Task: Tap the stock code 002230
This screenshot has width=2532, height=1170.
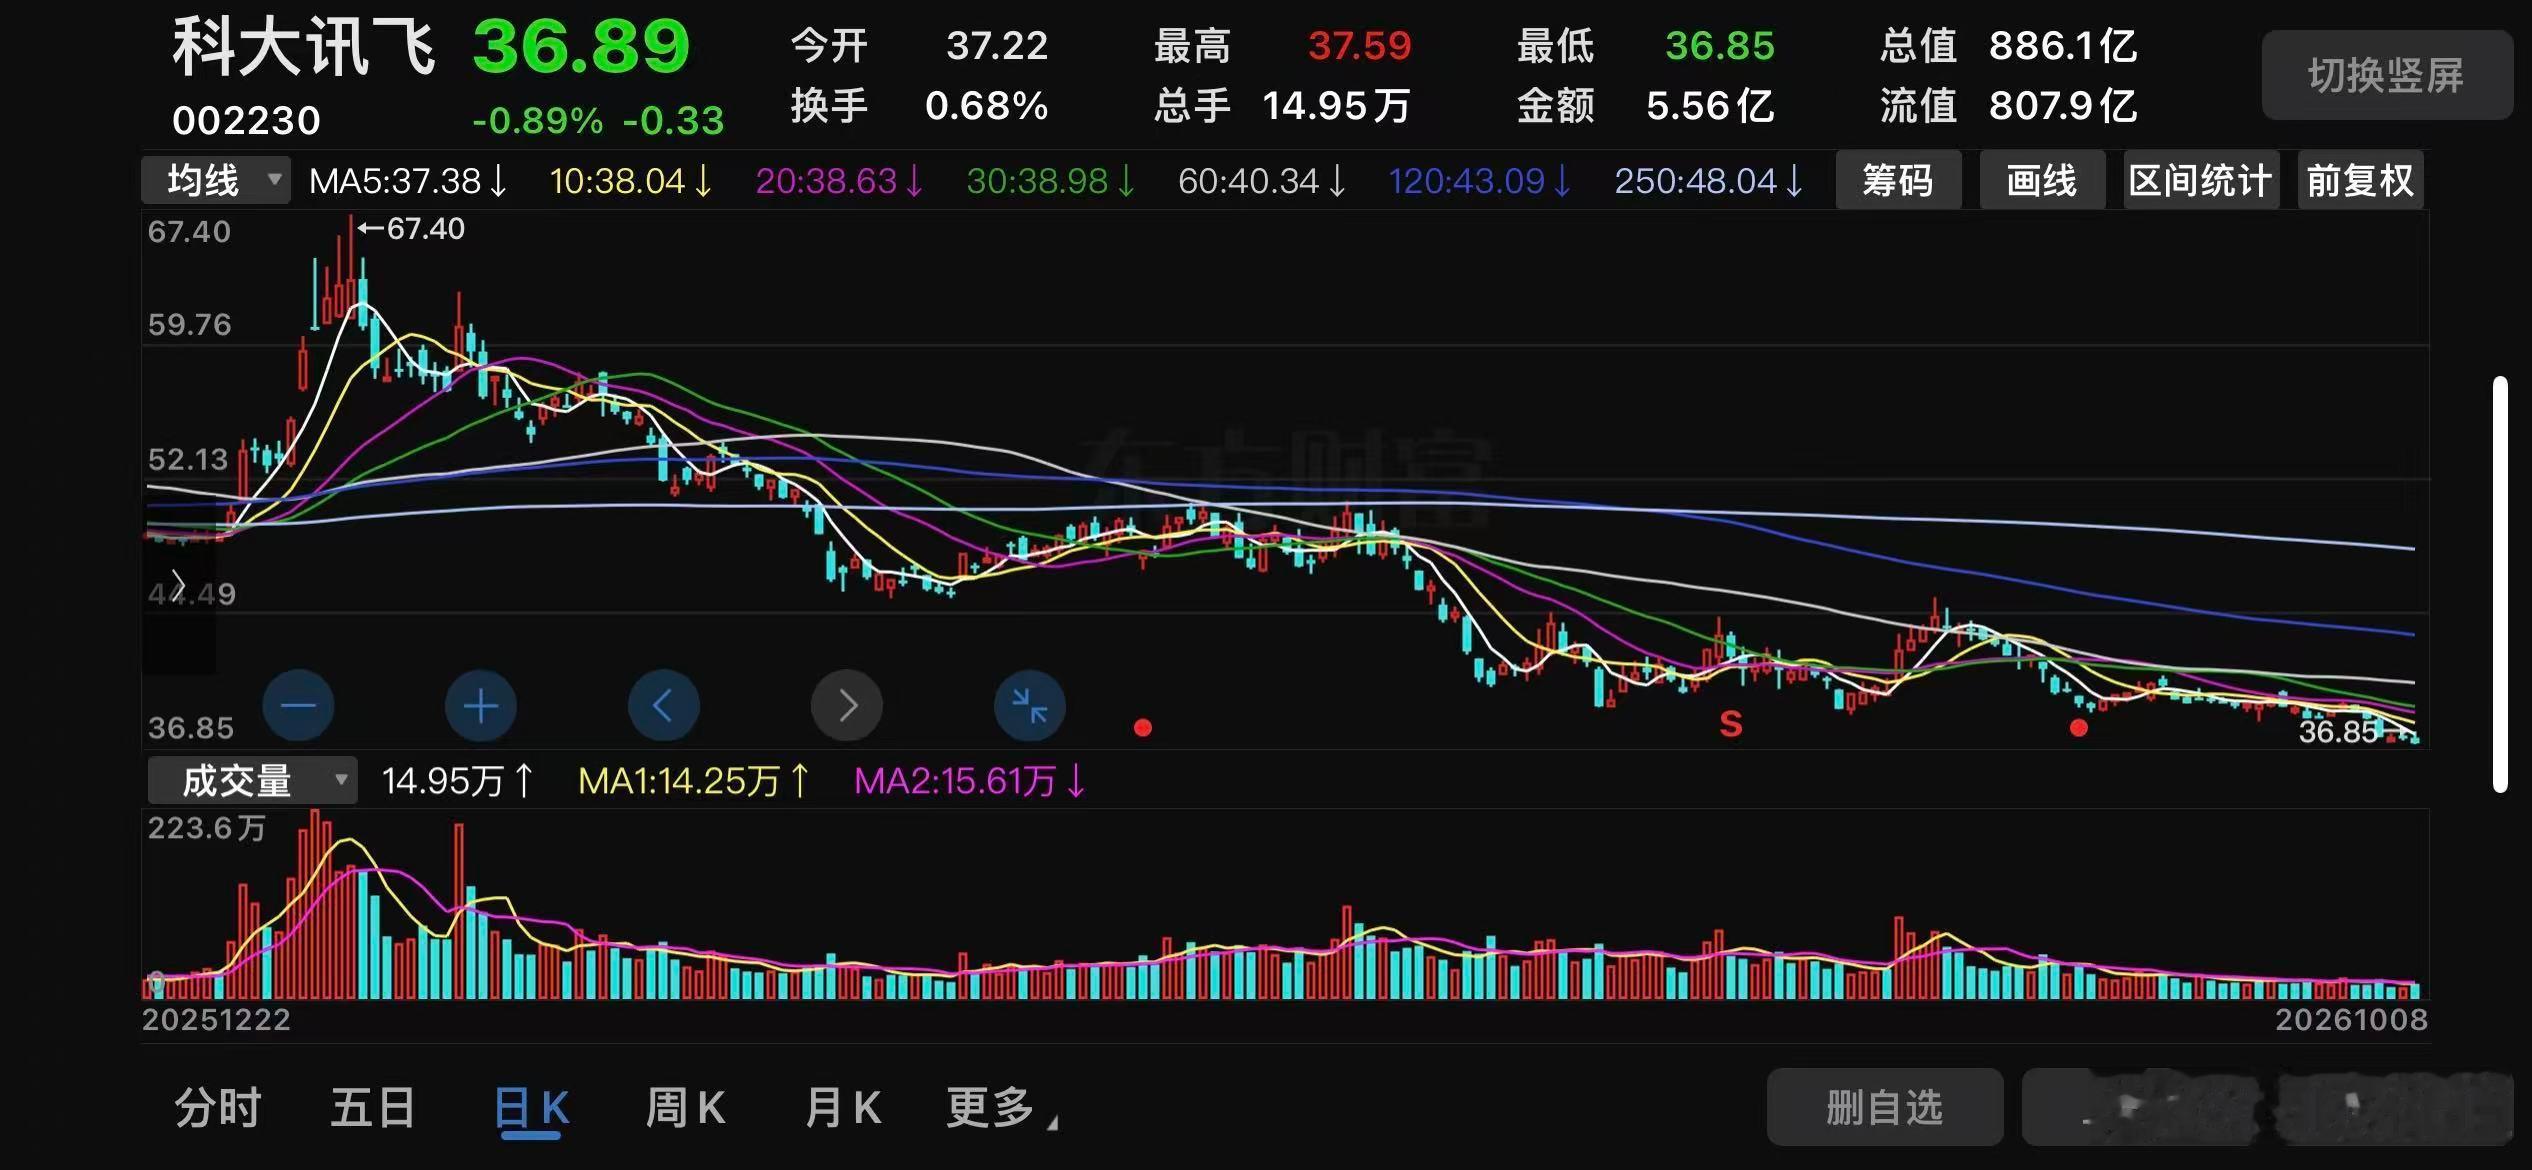Action: point(246,121)
